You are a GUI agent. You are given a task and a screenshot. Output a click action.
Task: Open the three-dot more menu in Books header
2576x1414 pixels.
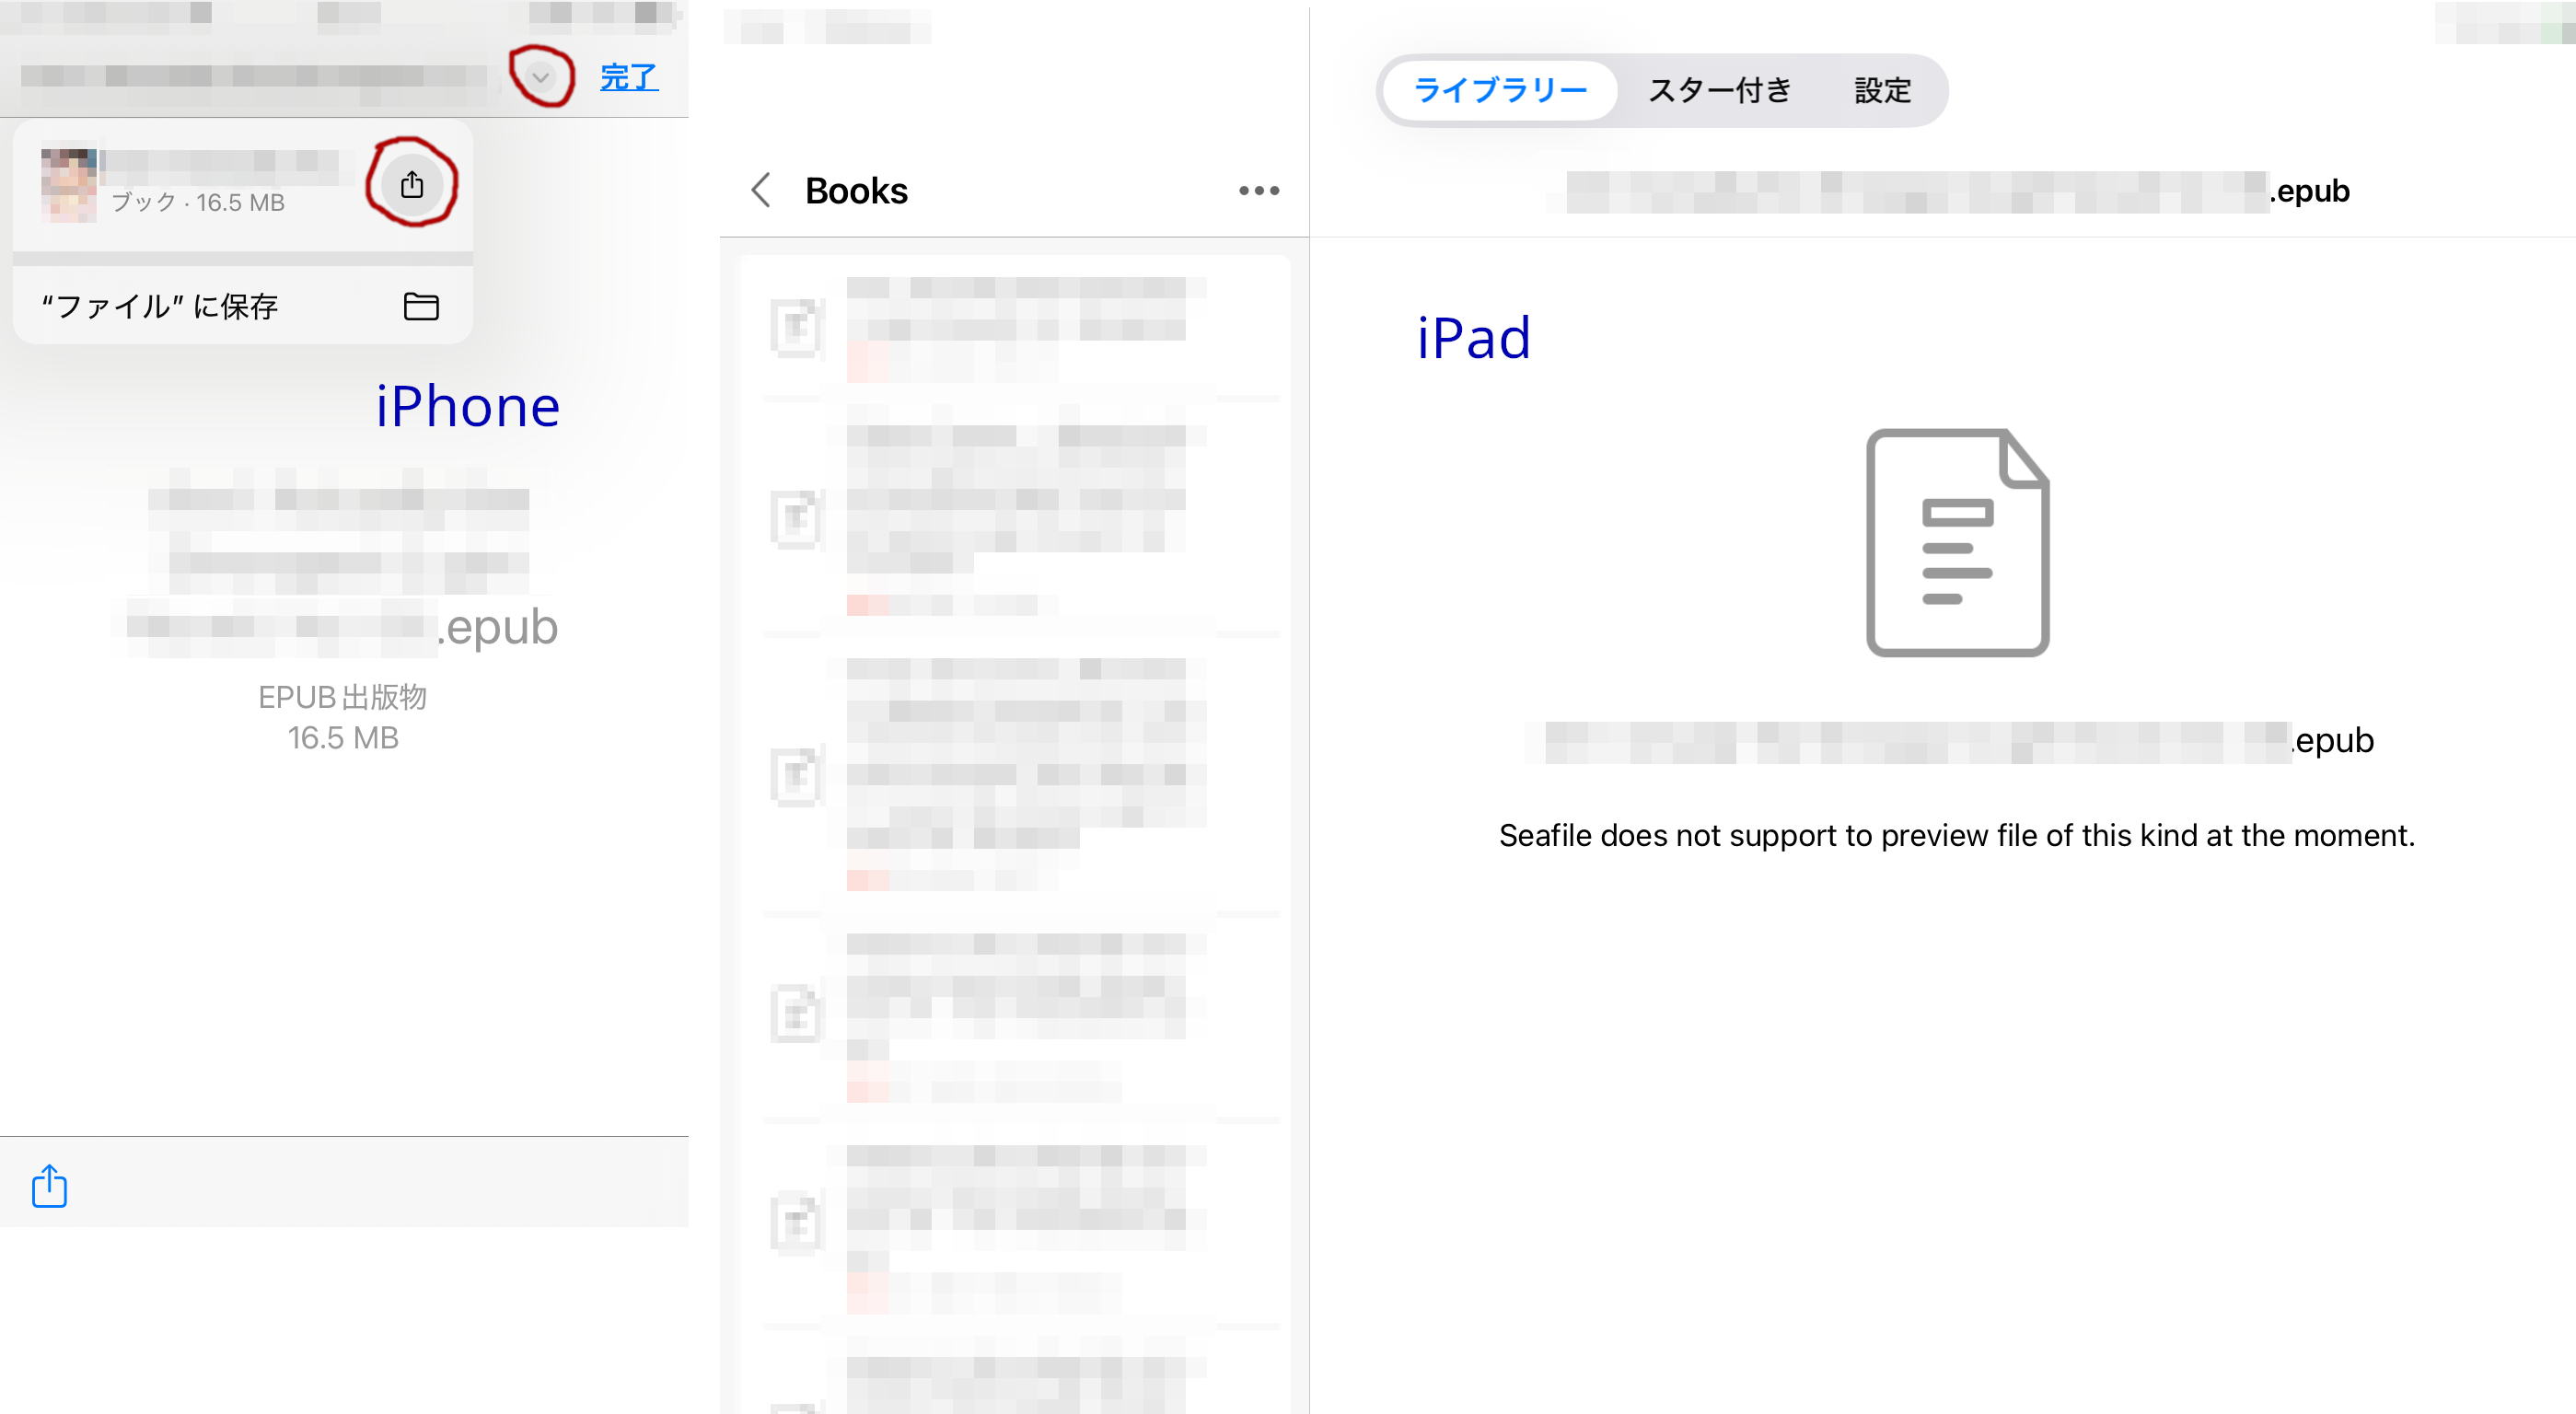(x=1258, y=190)
